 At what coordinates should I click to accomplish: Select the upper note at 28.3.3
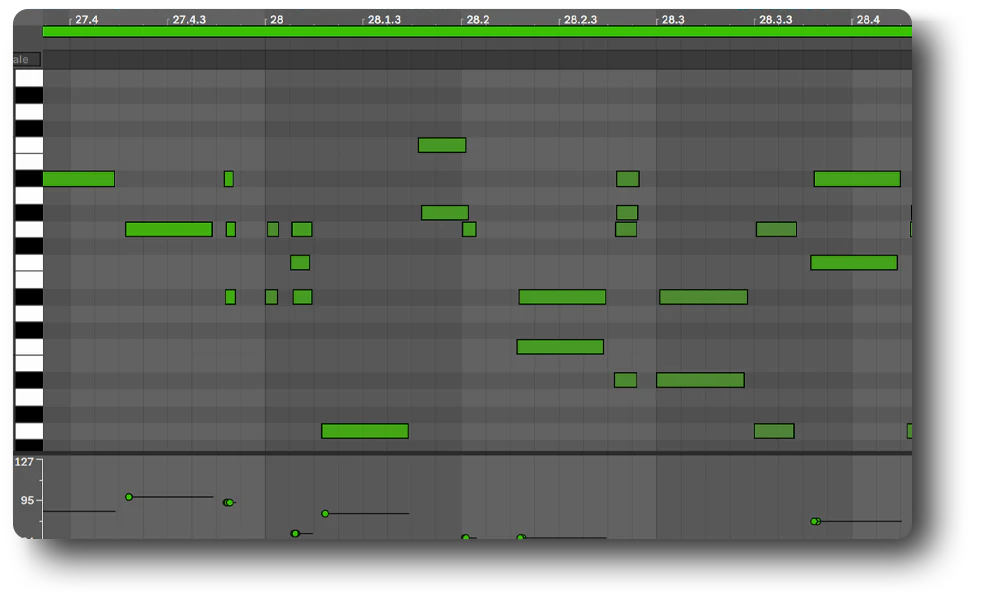point(776,229)
